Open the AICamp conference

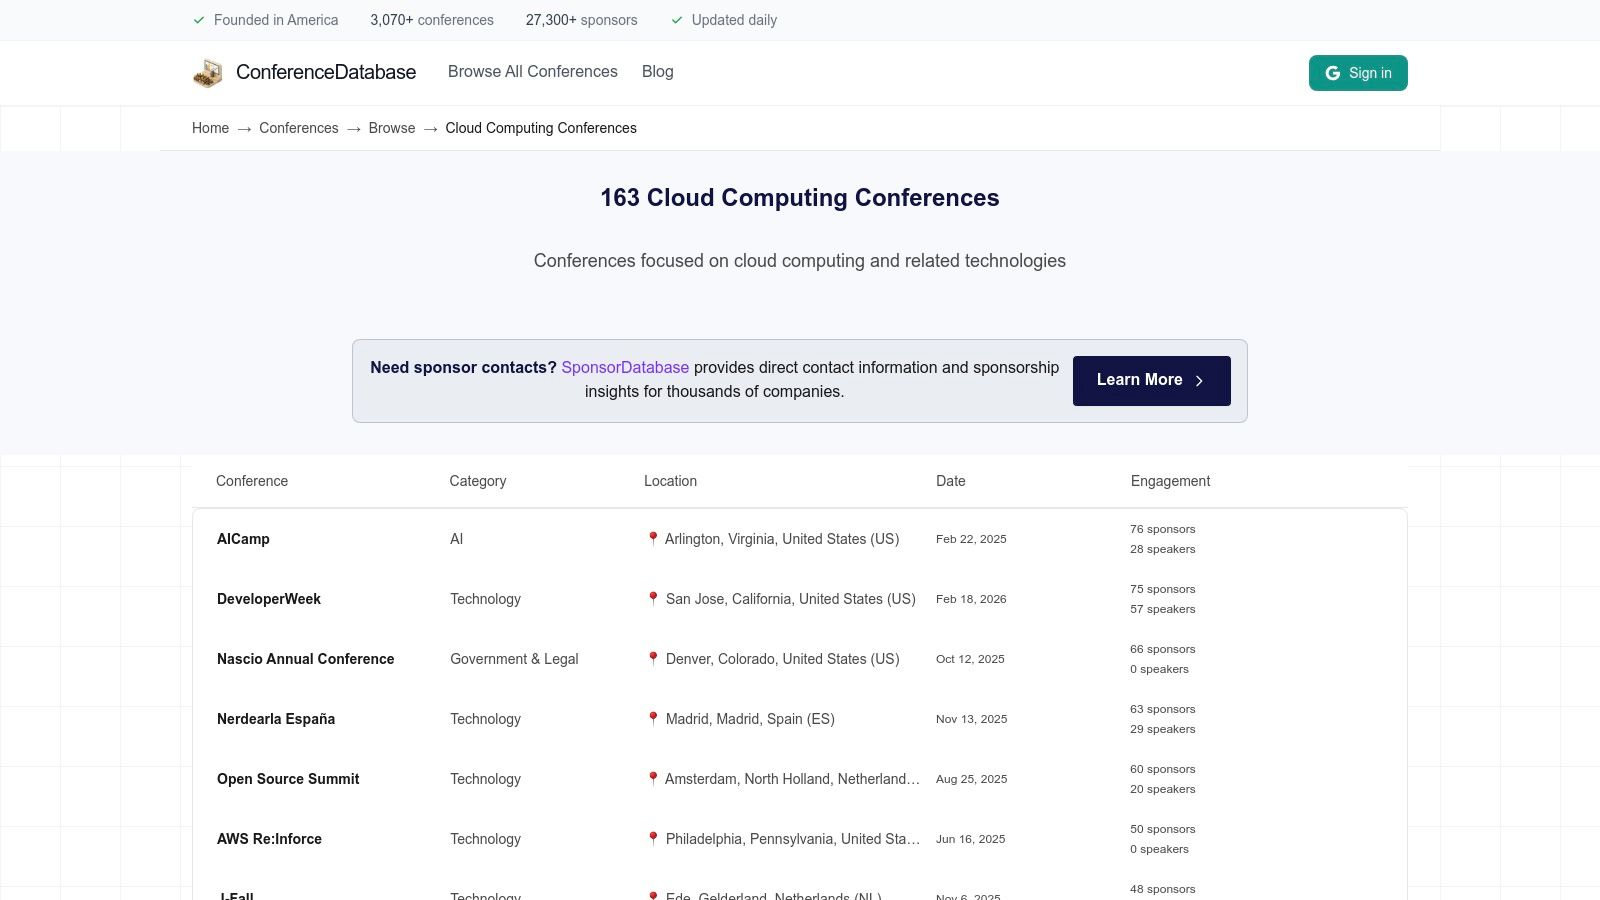(243, 539)
